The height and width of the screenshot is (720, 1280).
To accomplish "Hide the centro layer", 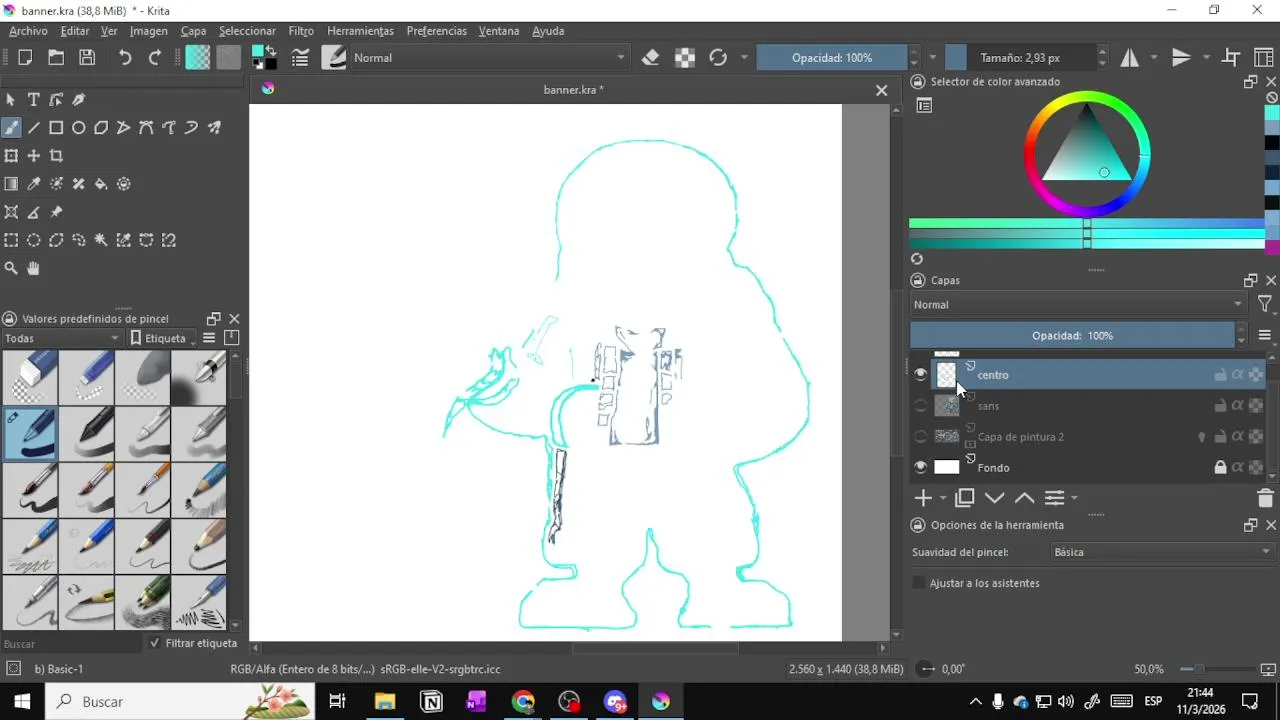I will (920, 374).
